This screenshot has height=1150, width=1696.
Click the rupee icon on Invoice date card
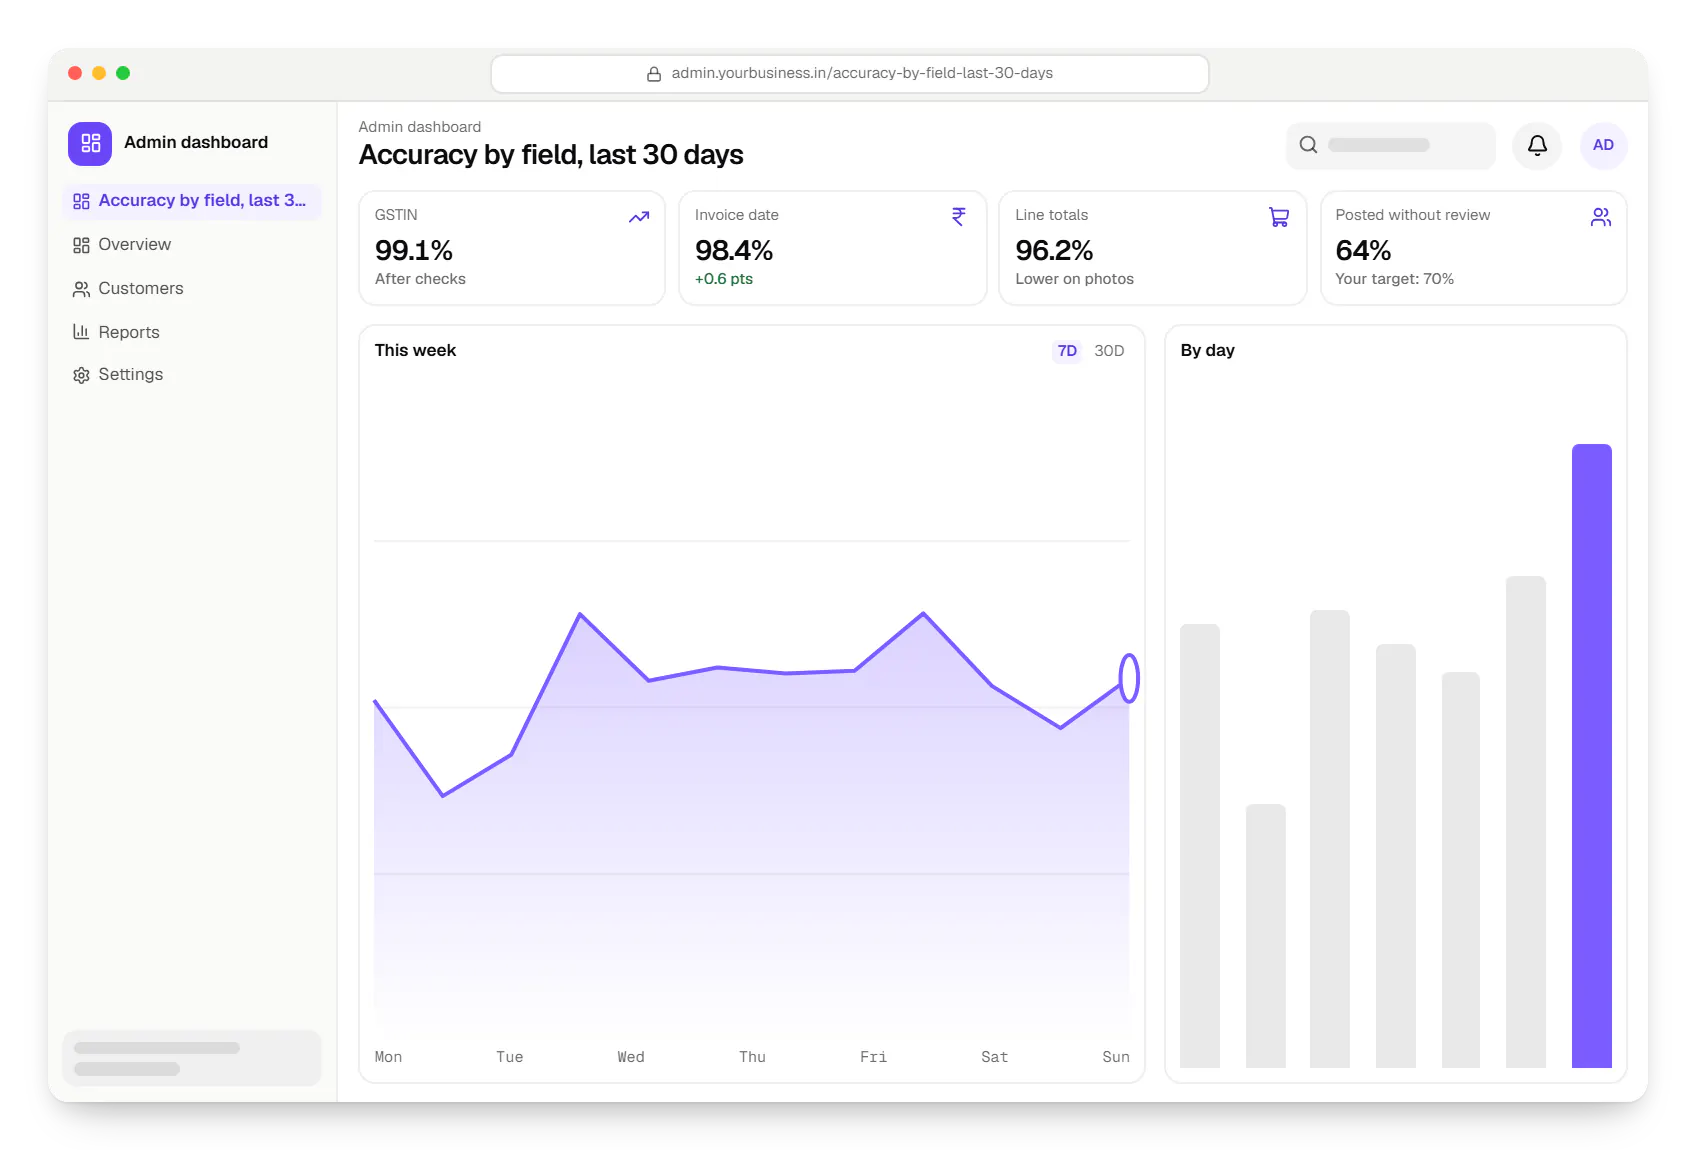coord(959,217)
